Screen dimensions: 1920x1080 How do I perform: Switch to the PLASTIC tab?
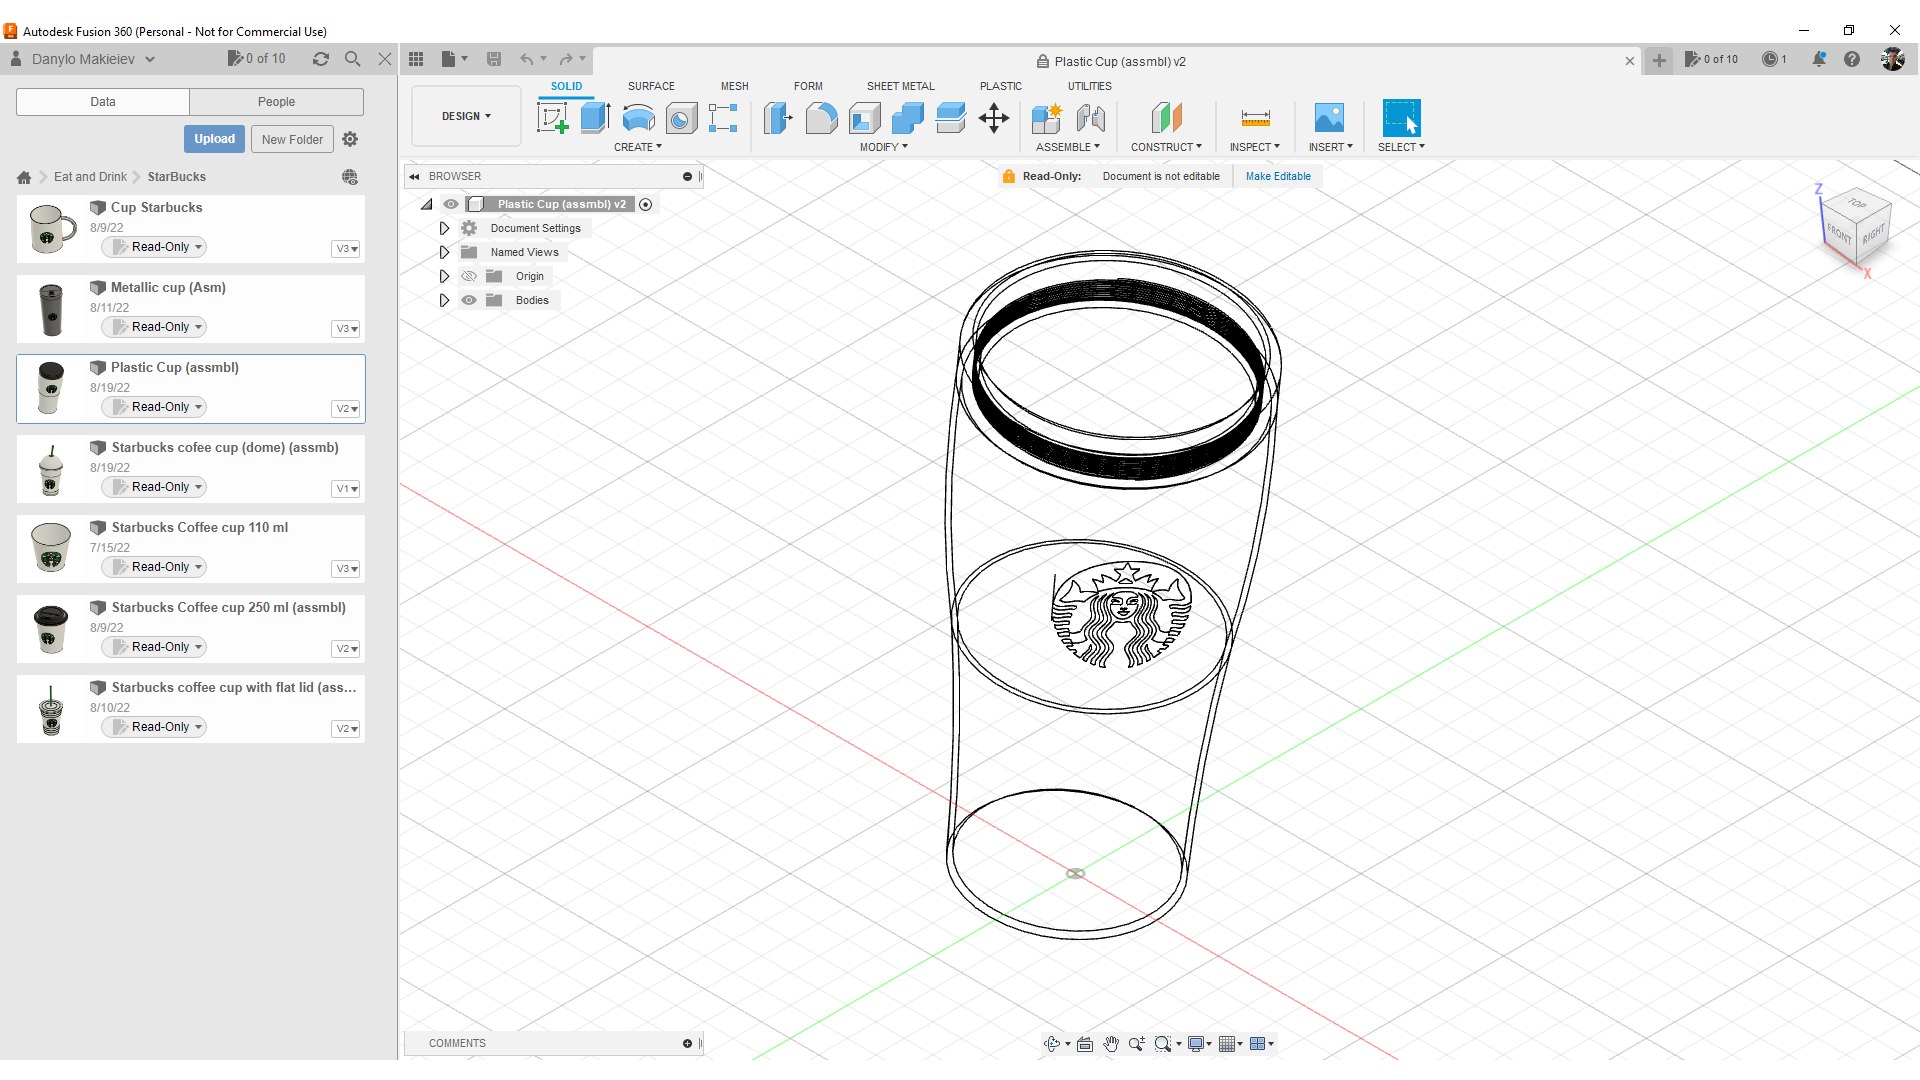pyautogui.click(x=1000, y=86)
